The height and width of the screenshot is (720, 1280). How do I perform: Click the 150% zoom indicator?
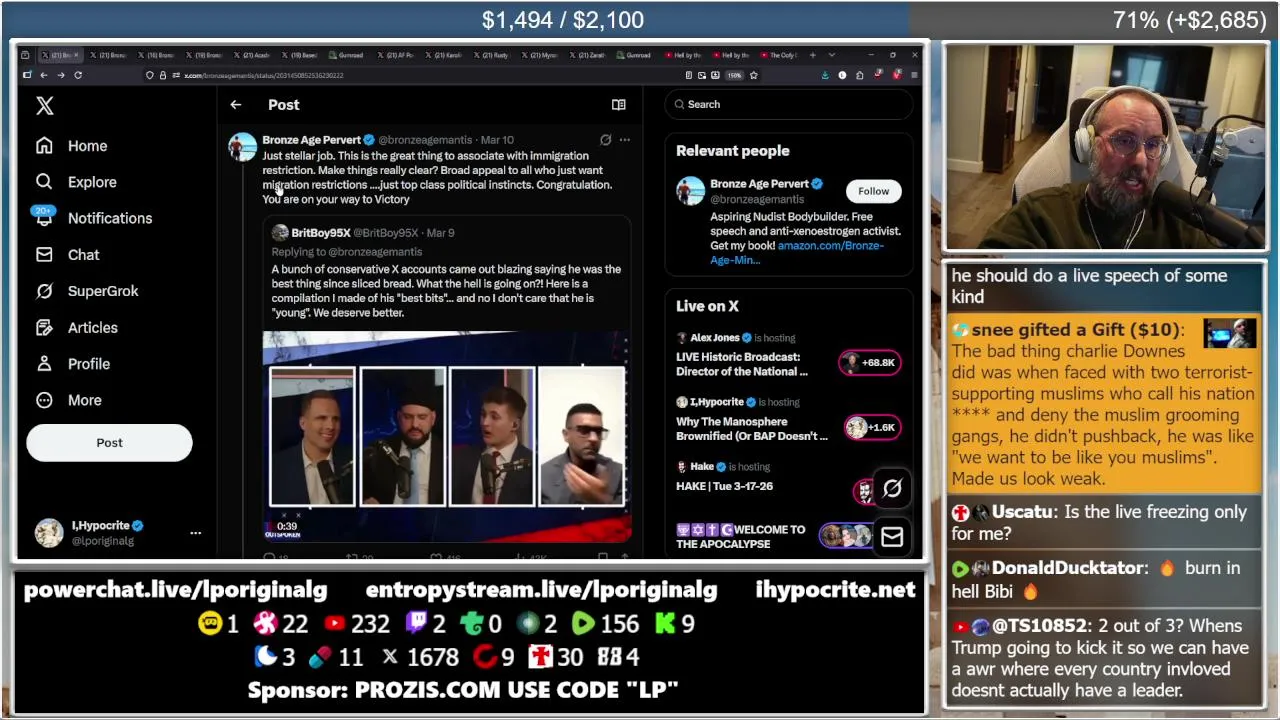pos(735,75)
